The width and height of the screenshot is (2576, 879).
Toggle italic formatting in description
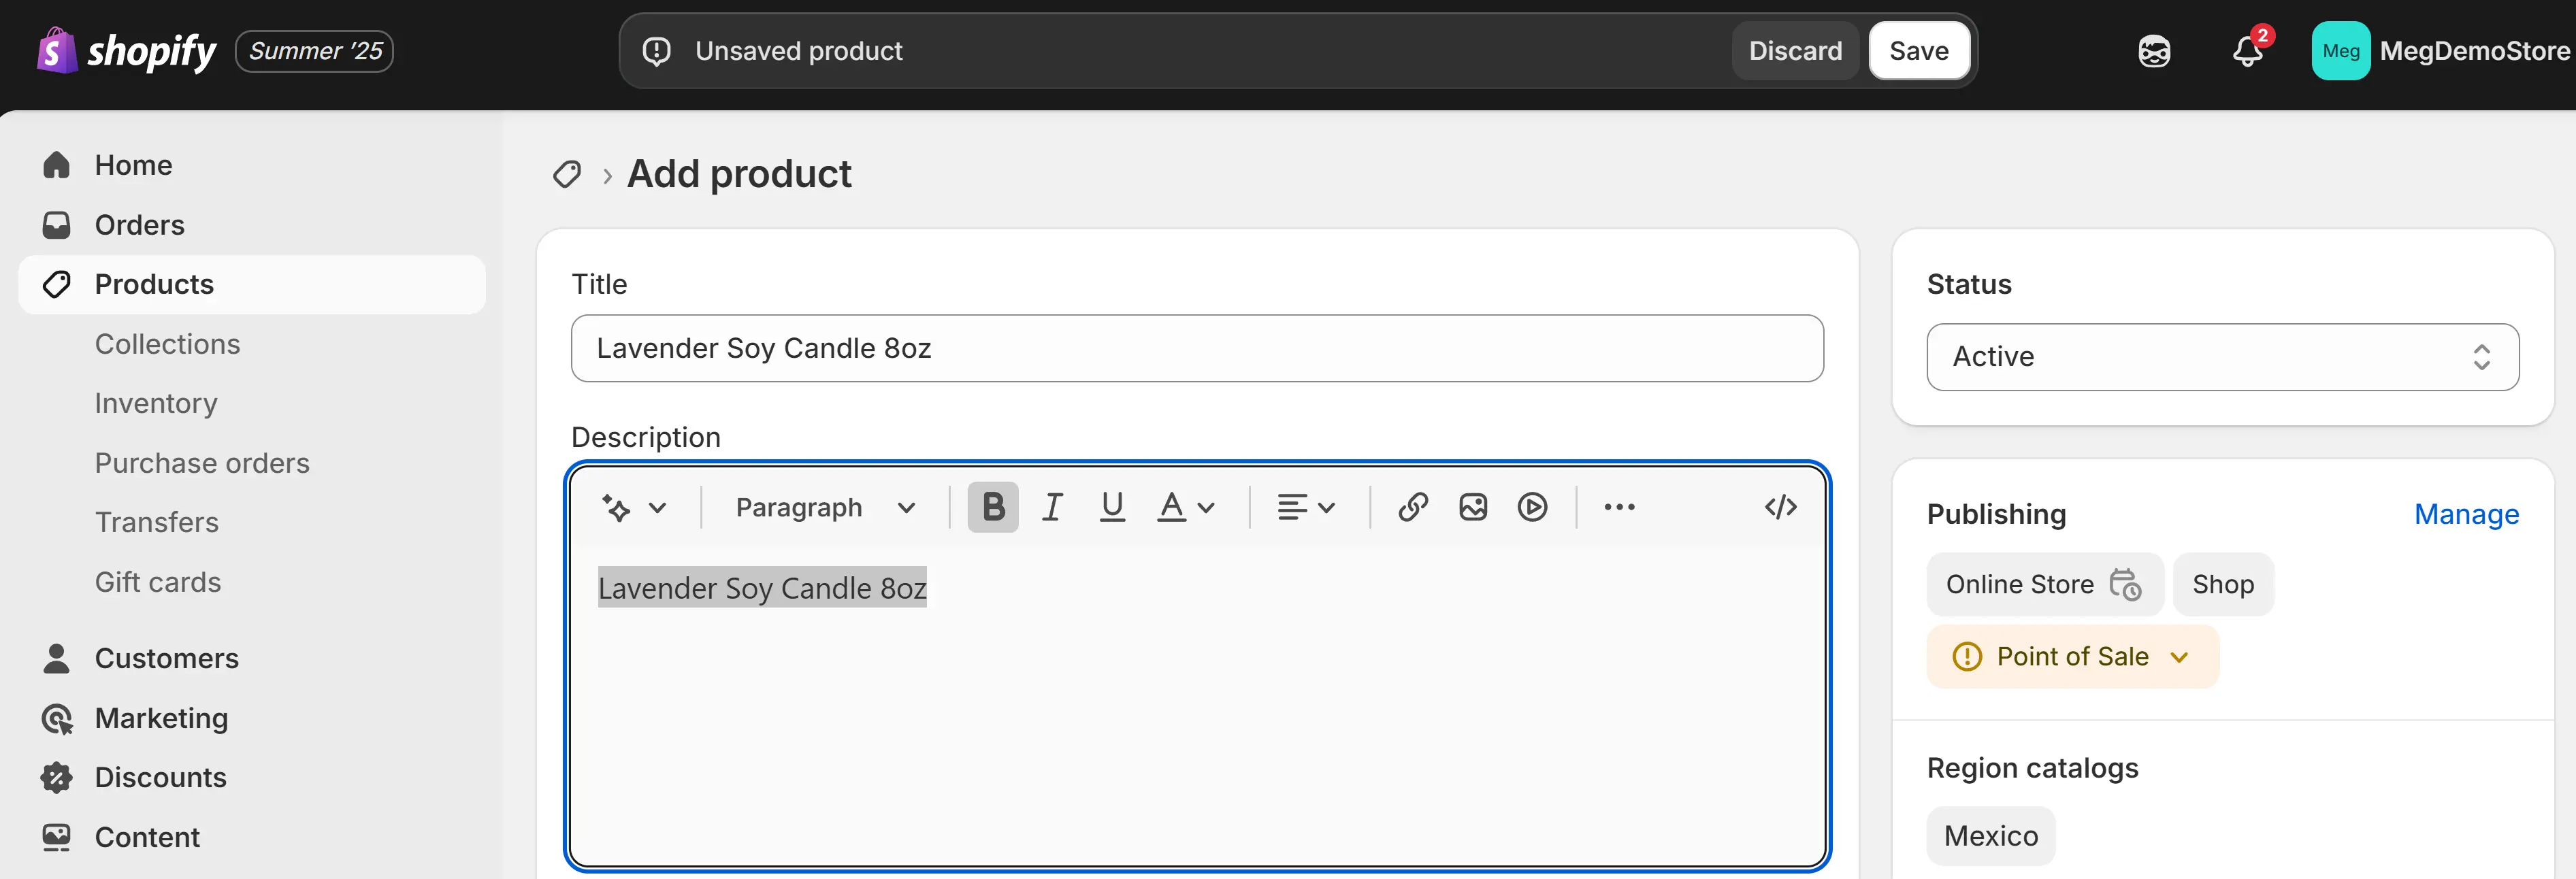point(1052,507)
